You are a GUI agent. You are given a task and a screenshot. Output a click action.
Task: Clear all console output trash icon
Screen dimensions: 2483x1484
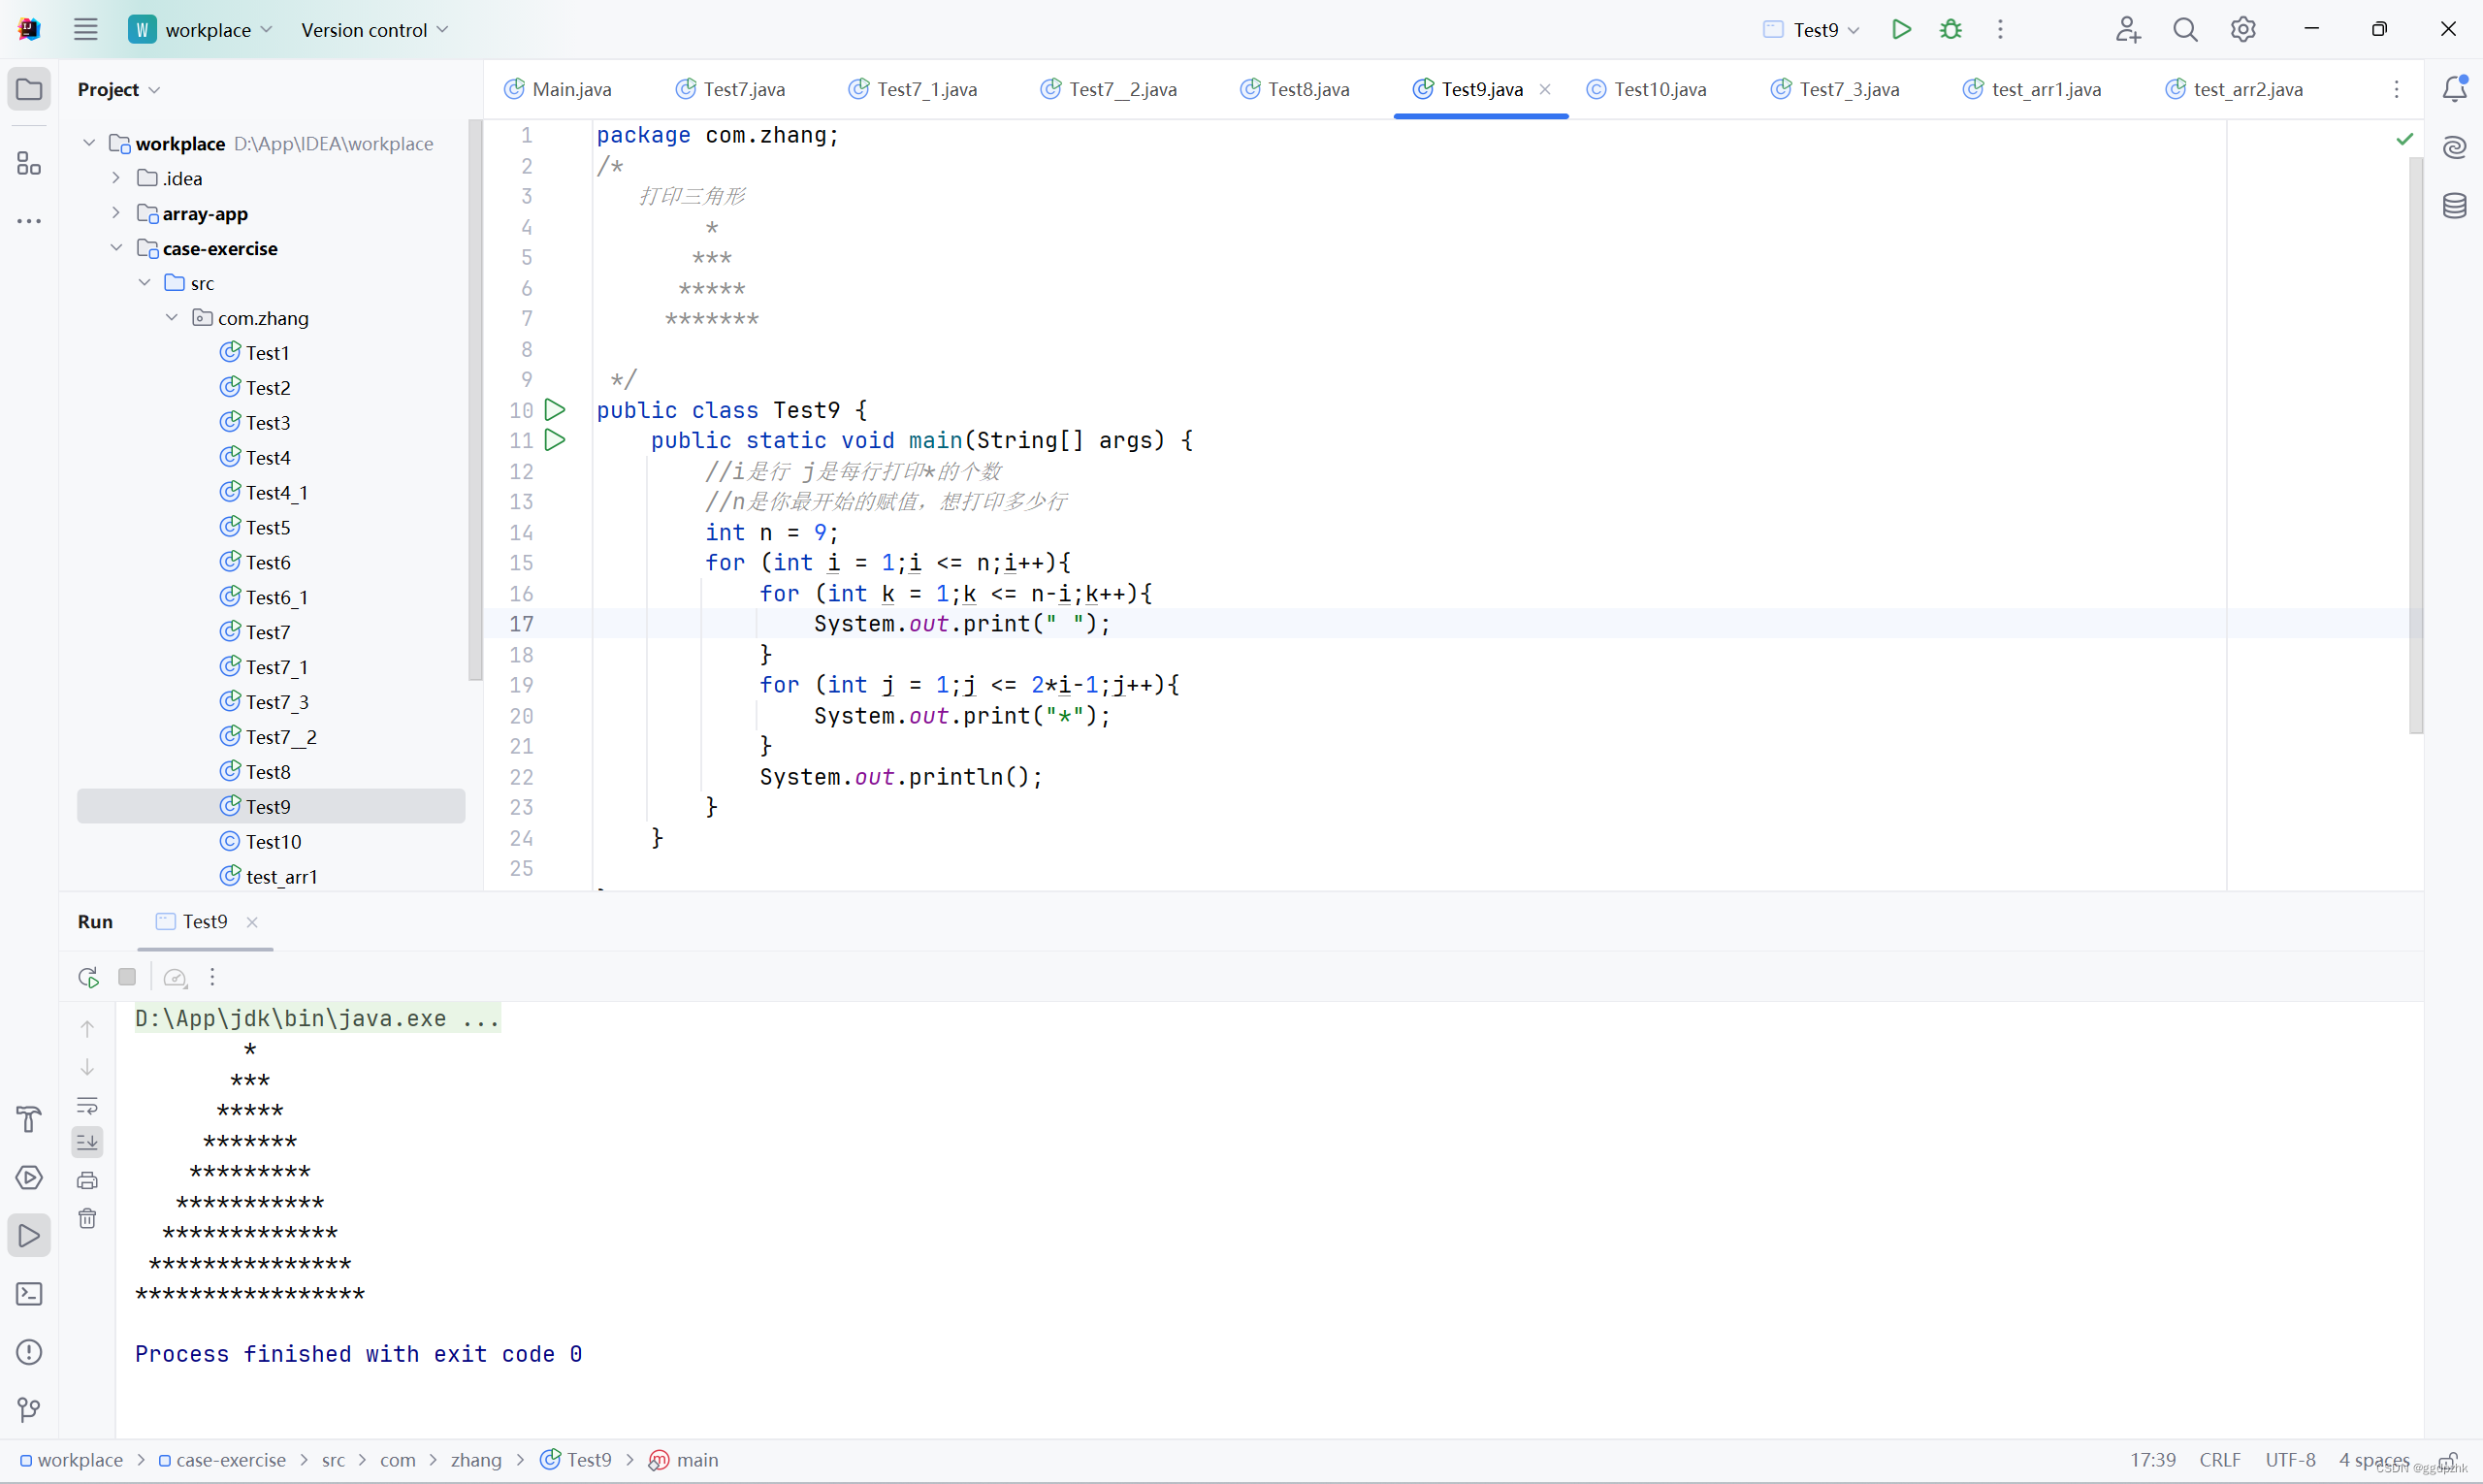[88, 1218]
